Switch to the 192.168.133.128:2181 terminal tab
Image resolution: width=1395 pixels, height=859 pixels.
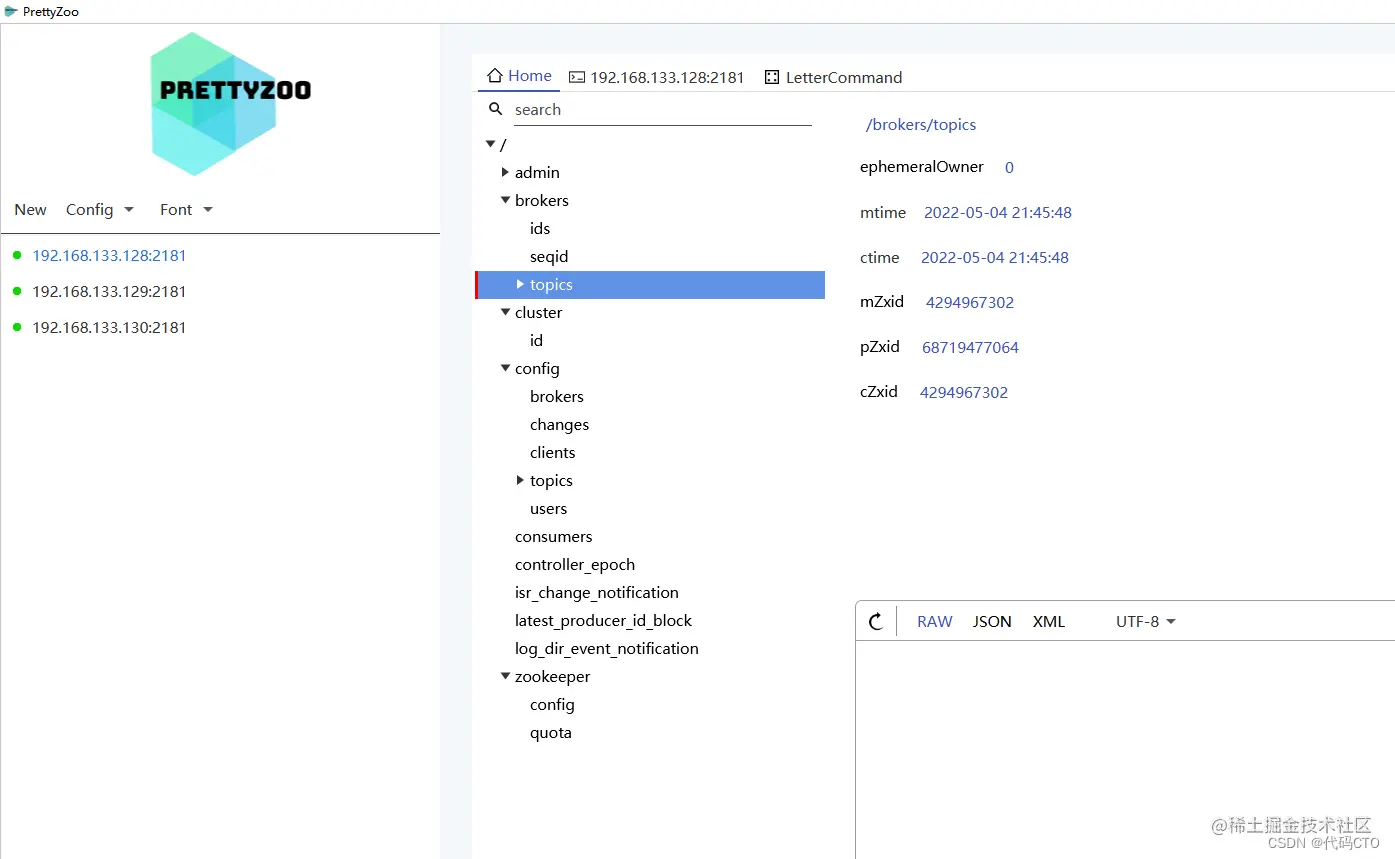pyautogui.click(x=656, y=77)
